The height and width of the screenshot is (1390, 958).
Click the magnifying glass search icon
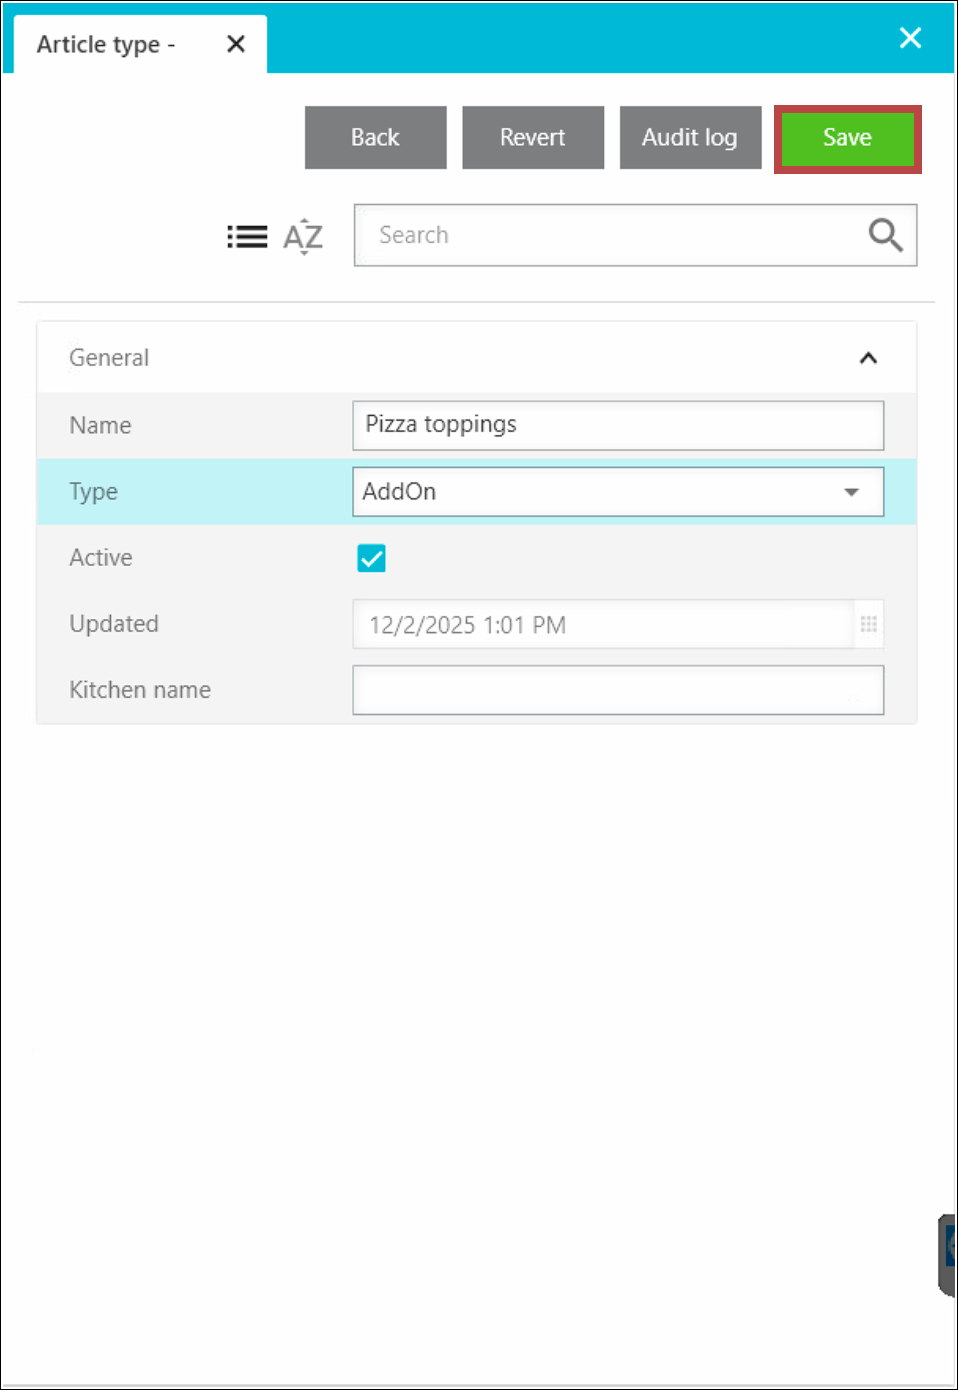coord(885,236)
